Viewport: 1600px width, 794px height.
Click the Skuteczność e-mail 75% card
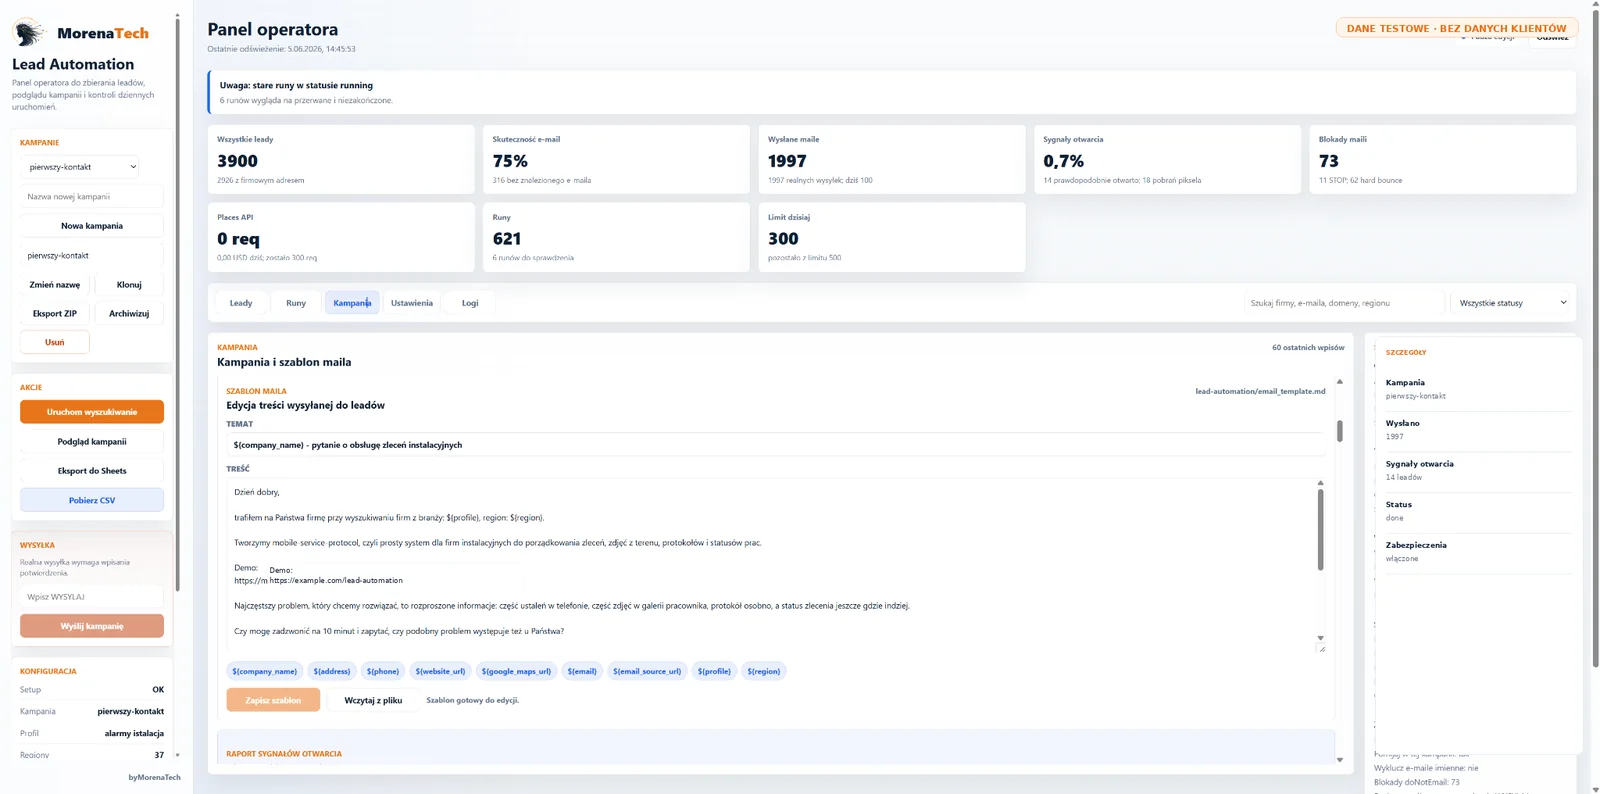[616, 159]
